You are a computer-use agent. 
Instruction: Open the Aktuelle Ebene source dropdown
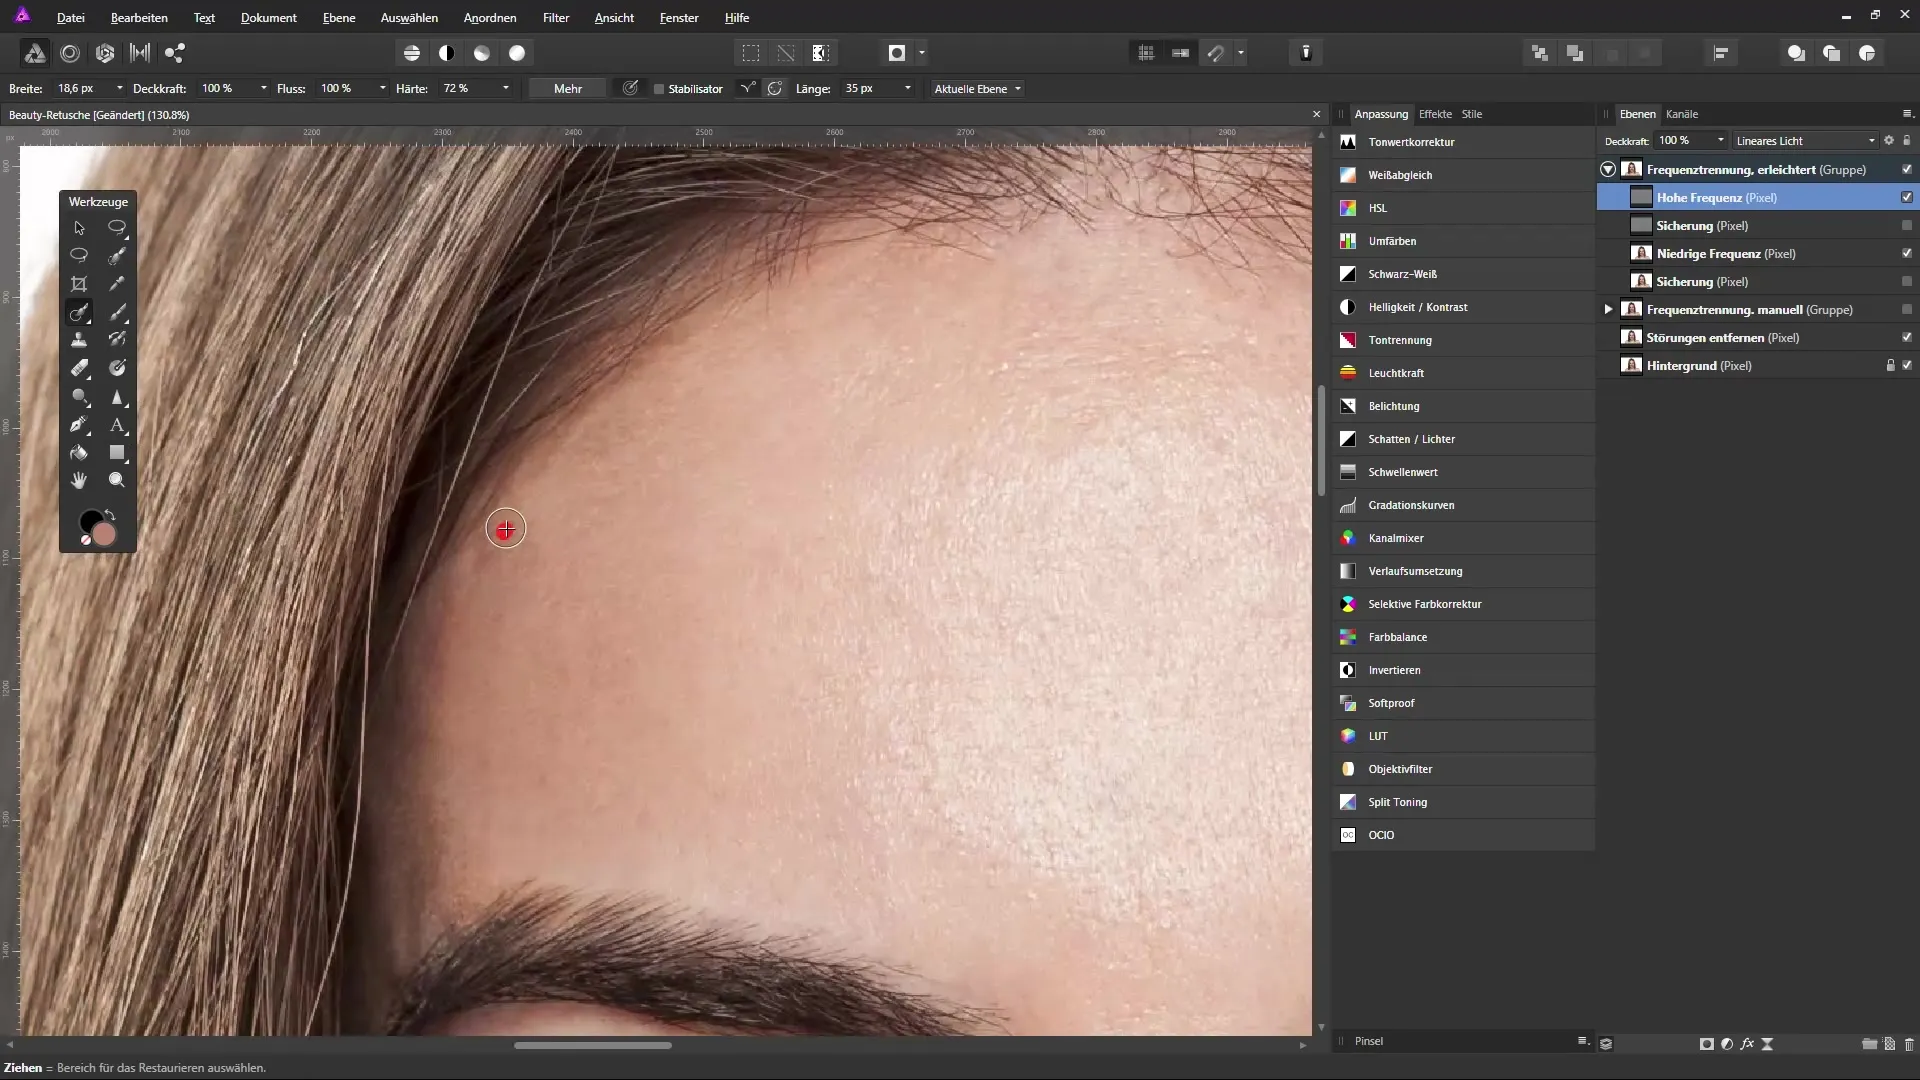977,89
